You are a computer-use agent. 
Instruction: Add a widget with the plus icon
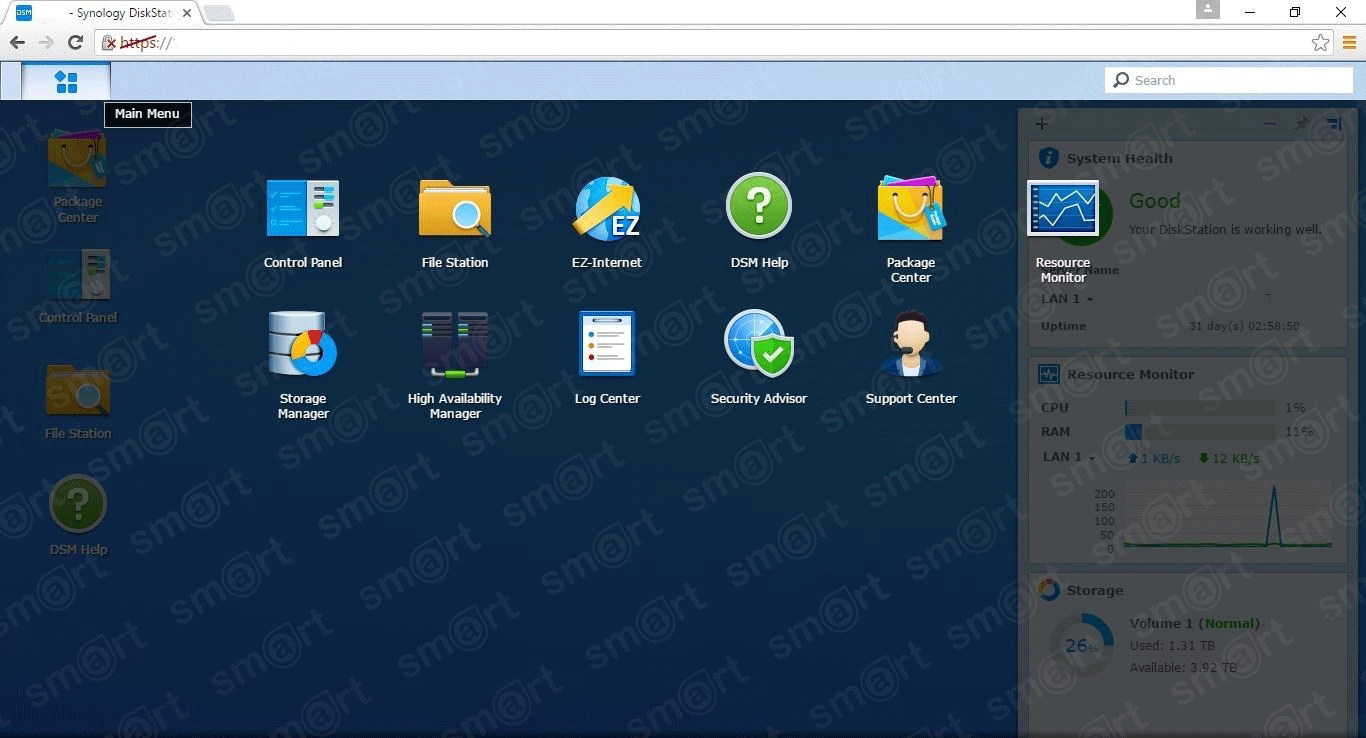pyautogui.click(x=1041, y=124)
